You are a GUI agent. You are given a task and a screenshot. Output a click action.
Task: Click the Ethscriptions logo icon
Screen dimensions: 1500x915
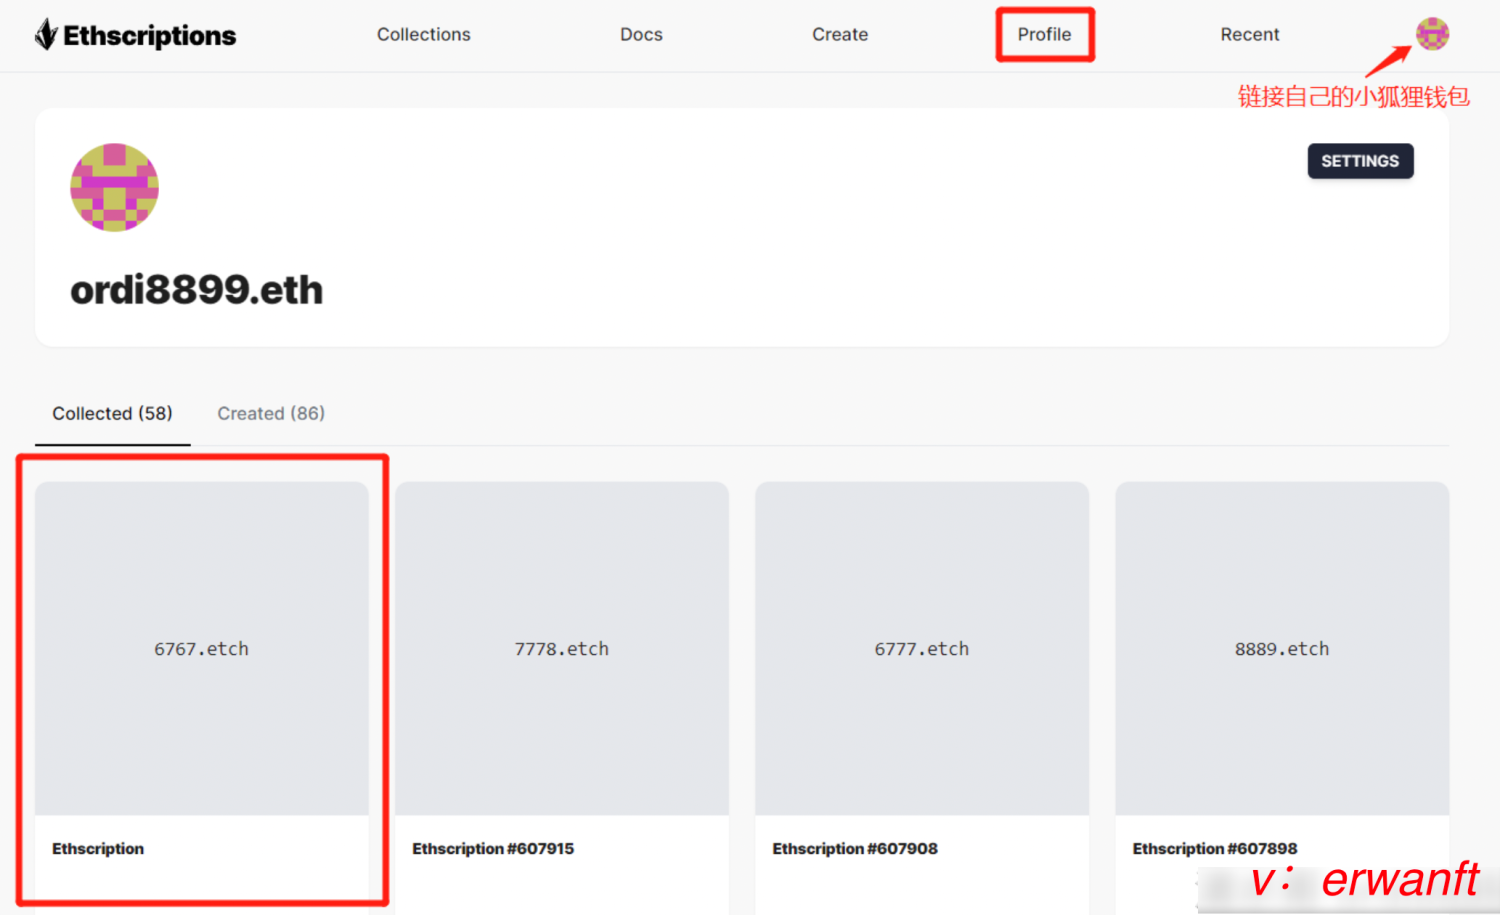pyautogui.click(x=46, y=35)
